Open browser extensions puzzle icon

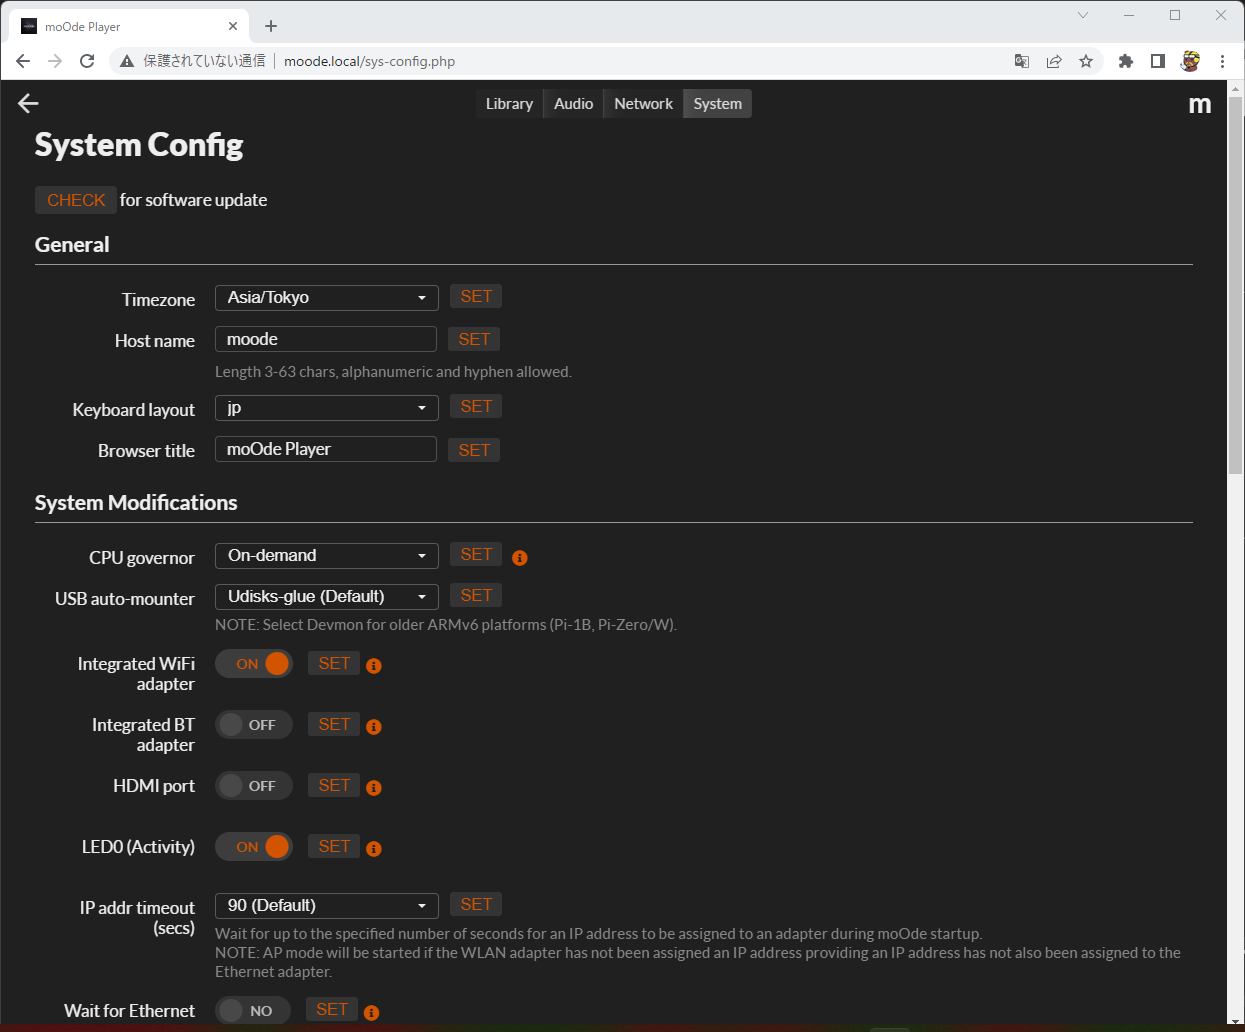[1126, 61]
